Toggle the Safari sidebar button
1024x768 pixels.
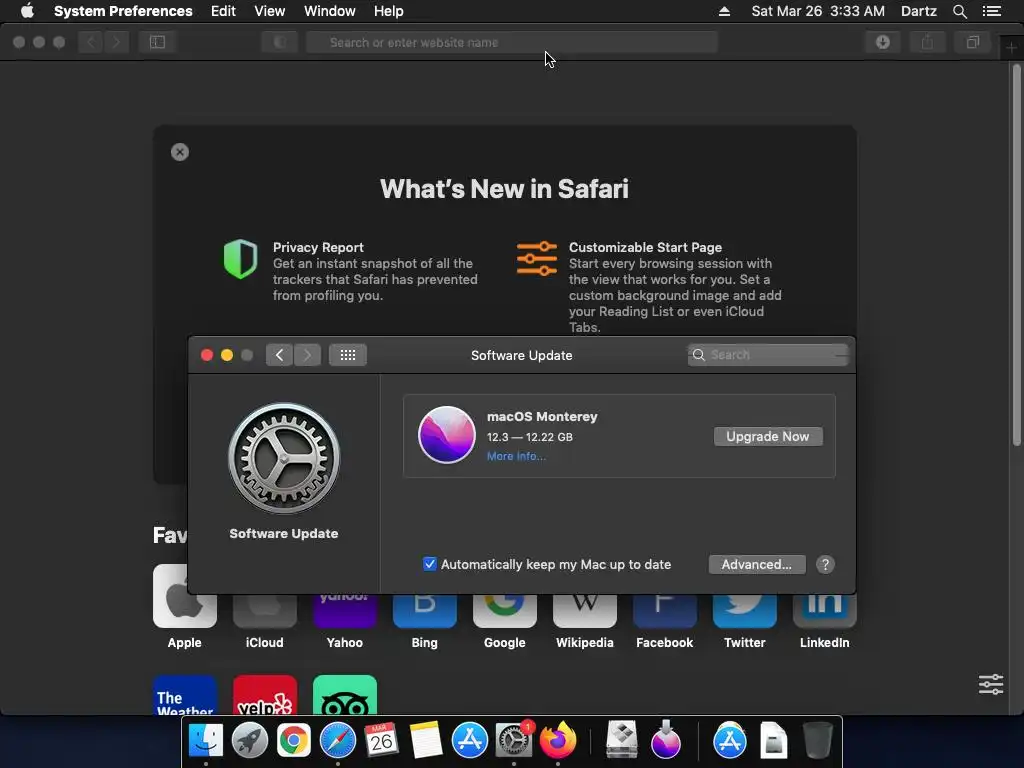click(x=157, y=42)
